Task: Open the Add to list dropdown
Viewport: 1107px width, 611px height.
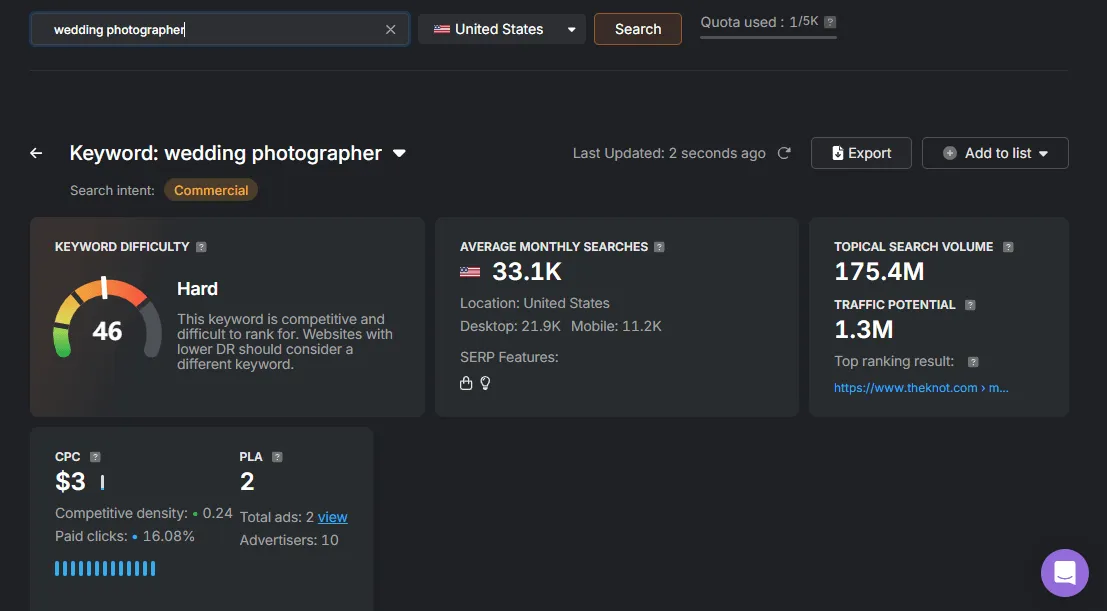Action: click(x=995, y=153)
